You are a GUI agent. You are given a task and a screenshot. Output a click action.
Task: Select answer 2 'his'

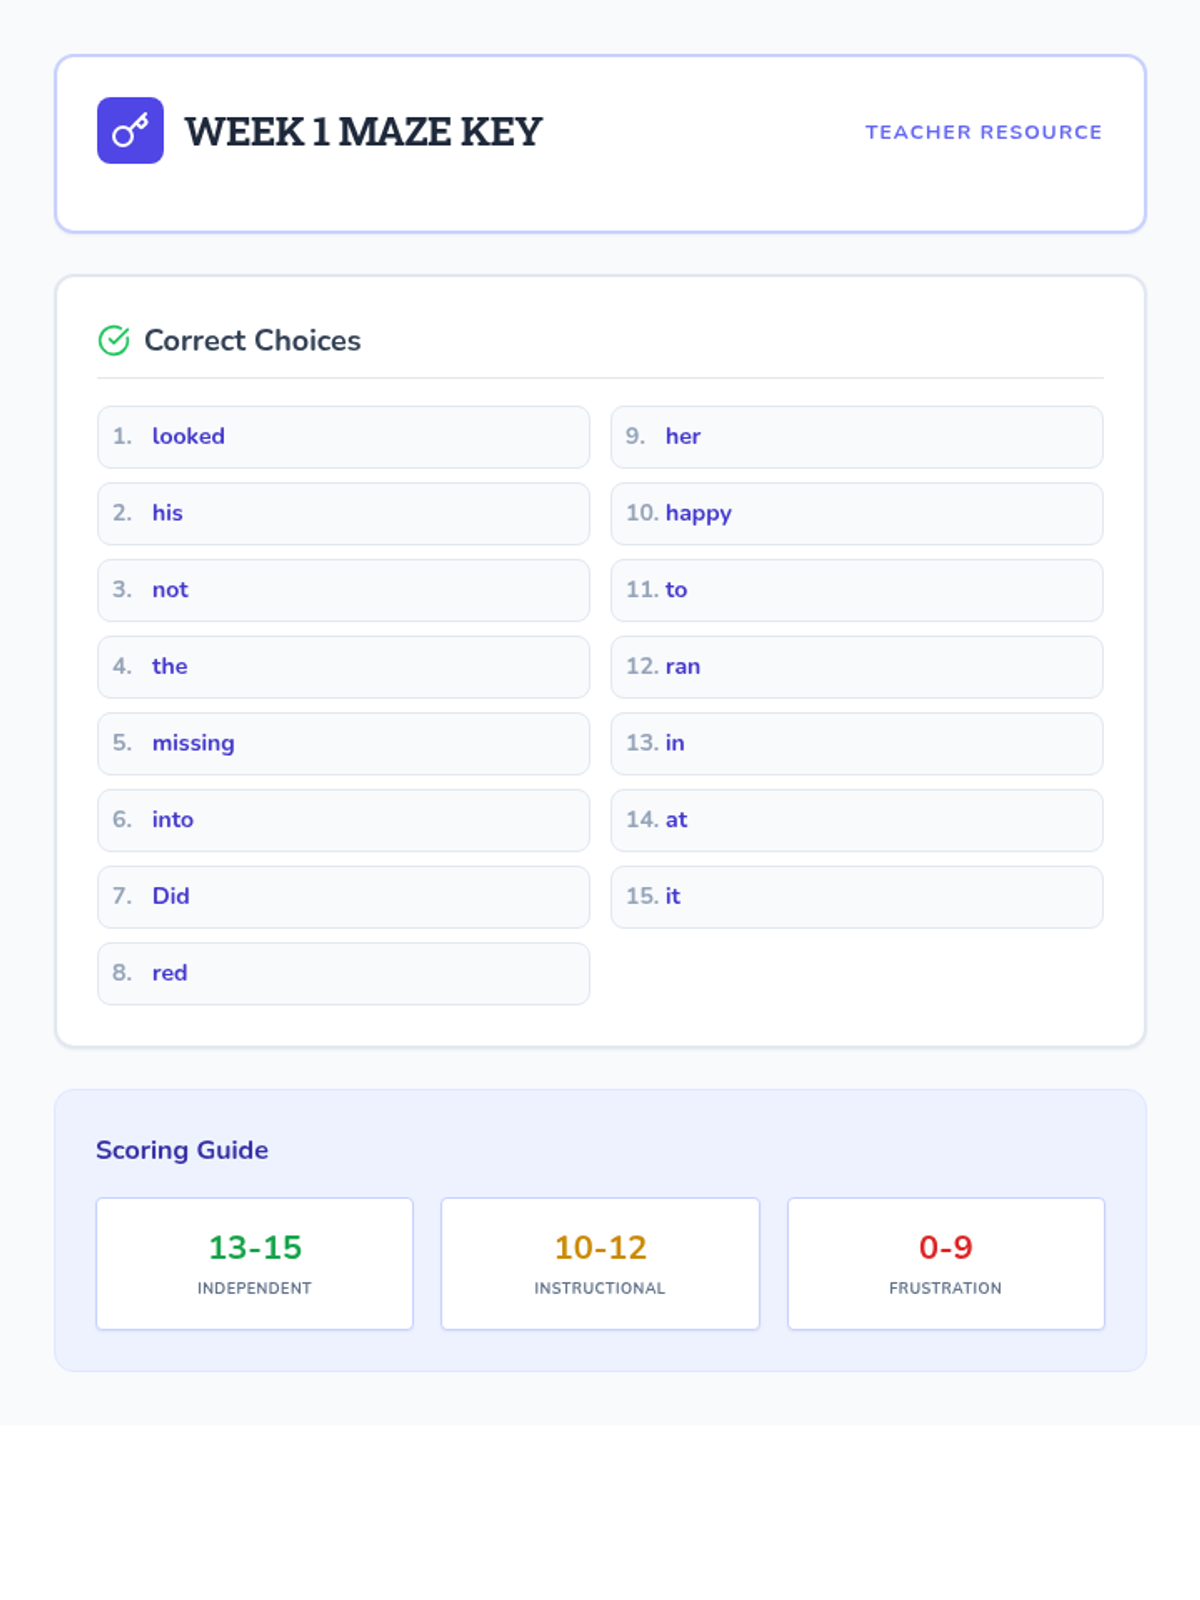coord(343,514)
